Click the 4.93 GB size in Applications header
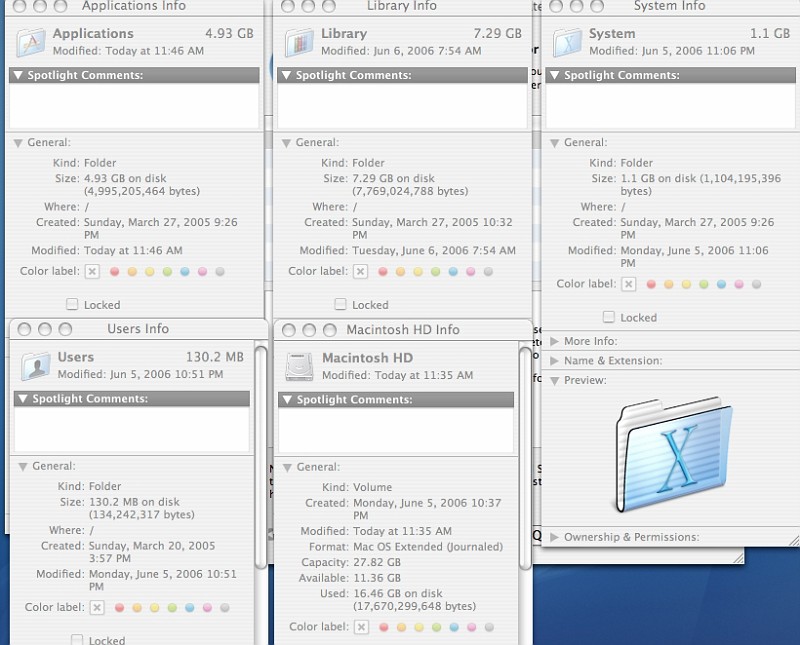The width and height of the screenshot is (800, 645). (230, 34)
